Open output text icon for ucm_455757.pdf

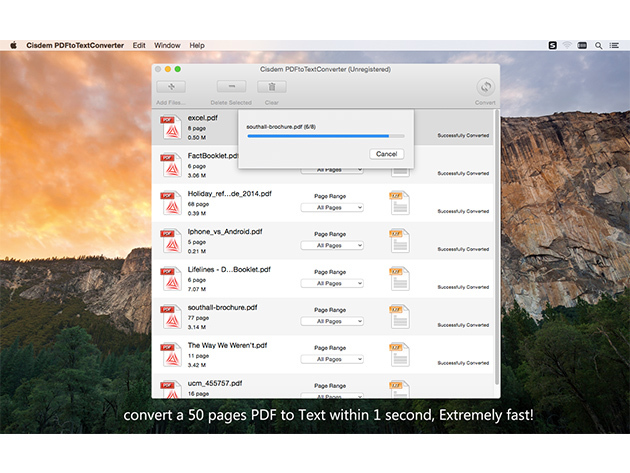click(399, 389)
